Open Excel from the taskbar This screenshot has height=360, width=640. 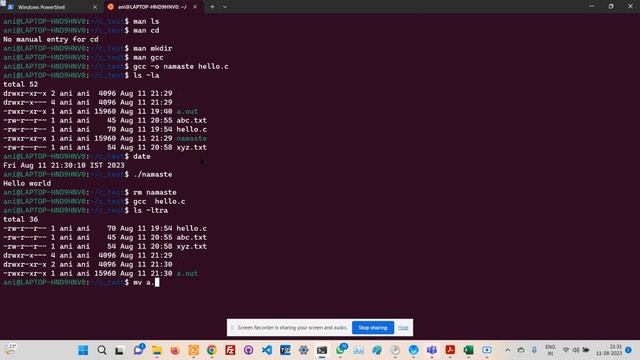pyautogui.click(x=469, y=350)
